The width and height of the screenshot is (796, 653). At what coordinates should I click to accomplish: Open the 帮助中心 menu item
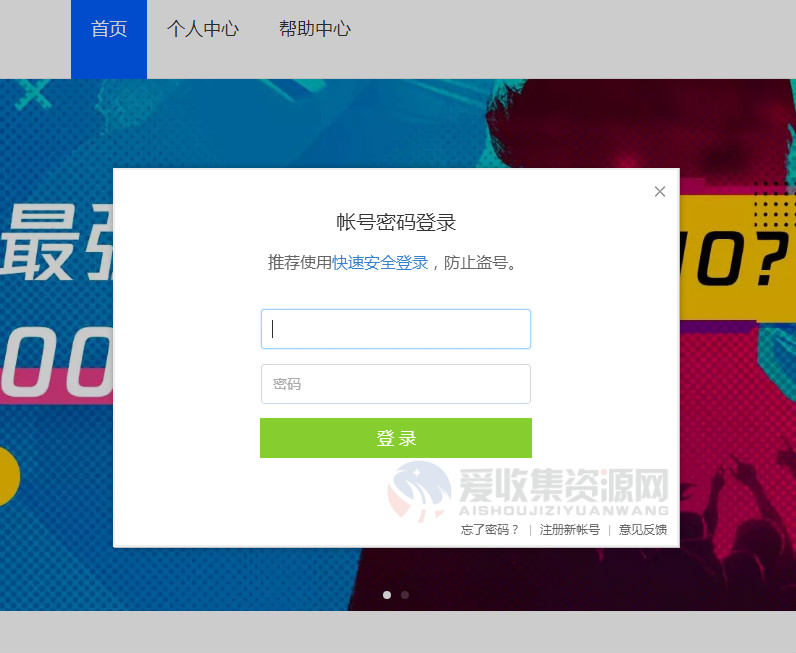(x=314, y=29)
